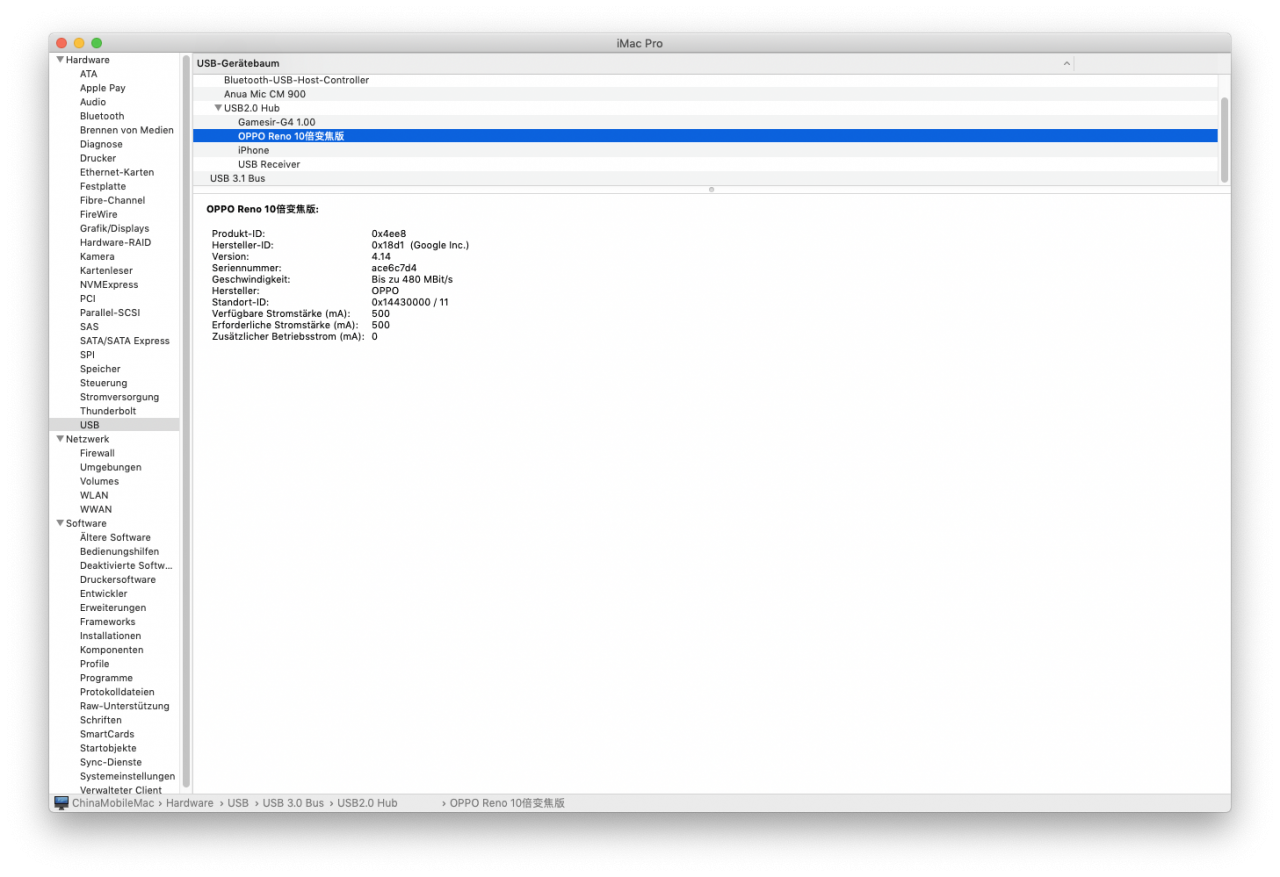The height and width of the screenshot is (877, 1280).
Task: Click the sidebar vertical scrollbar
Action: click(x=186, y=420)
